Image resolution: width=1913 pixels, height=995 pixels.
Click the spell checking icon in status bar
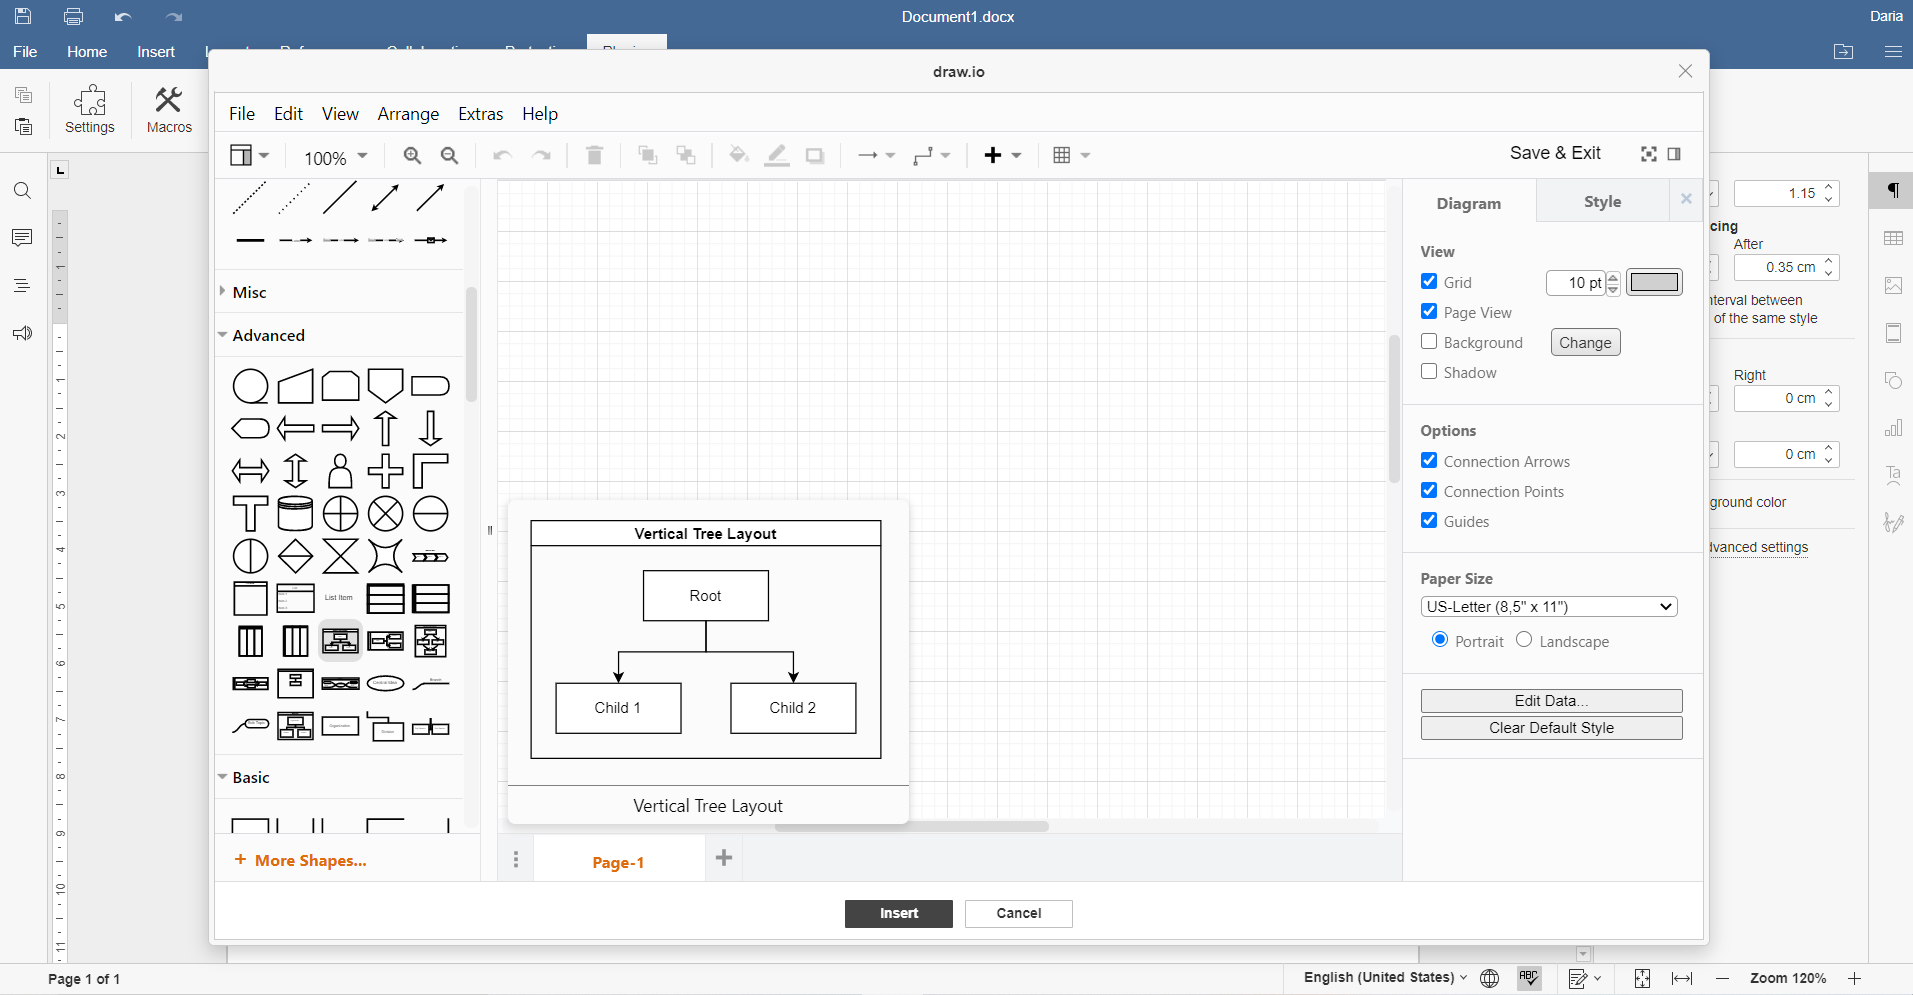[1529, 978]
